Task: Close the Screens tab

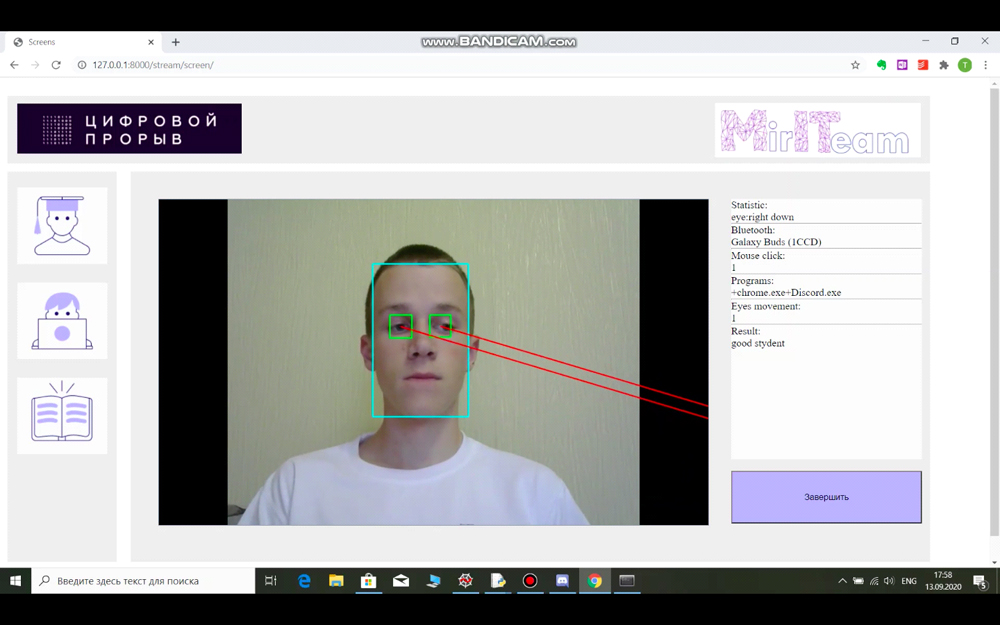Action: 151,42
